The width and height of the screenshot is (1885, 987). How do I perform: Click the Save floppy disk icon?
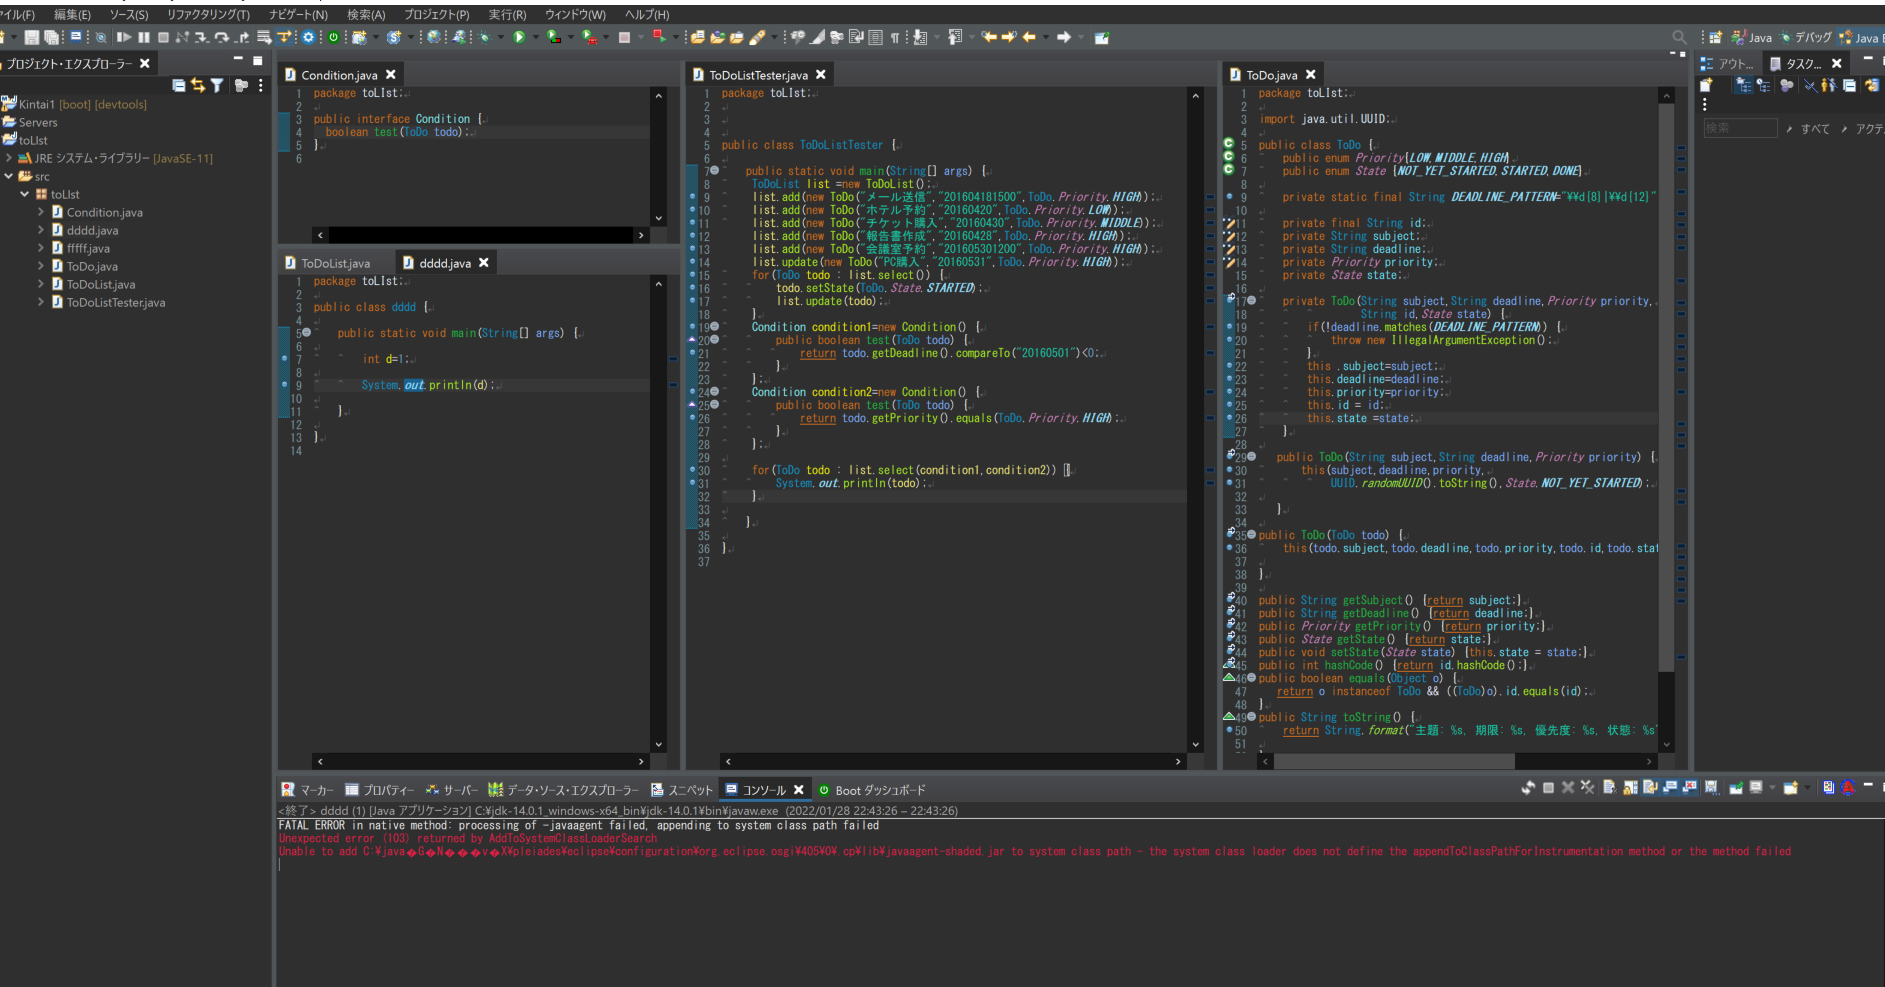pos(32,37)
